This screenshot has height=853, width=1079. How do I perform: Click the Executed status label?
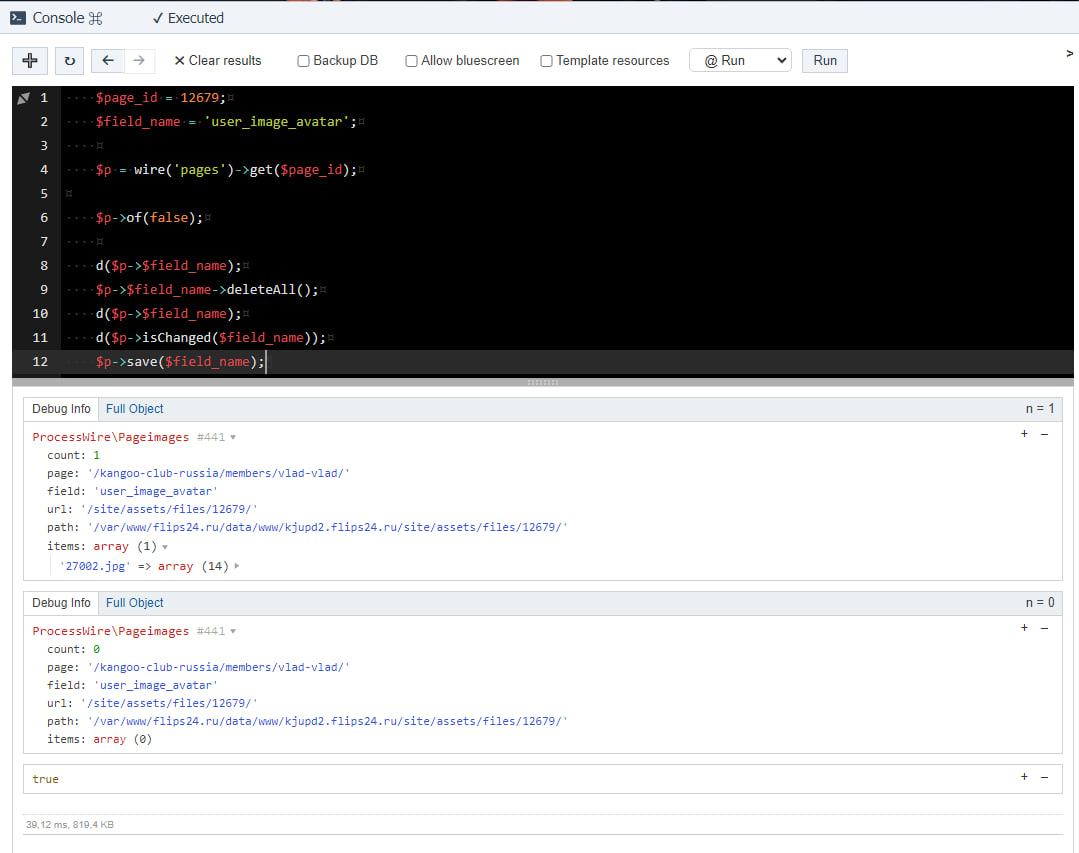pyautogui.click(x=188, y=18)
